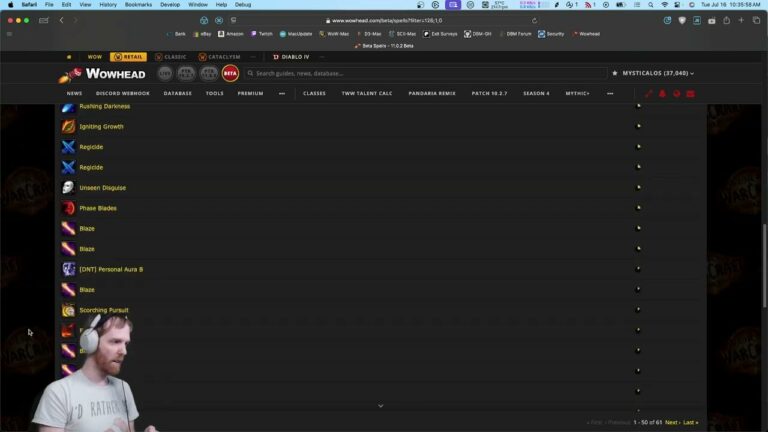Open the NEWS nav link

click(74, 93)
